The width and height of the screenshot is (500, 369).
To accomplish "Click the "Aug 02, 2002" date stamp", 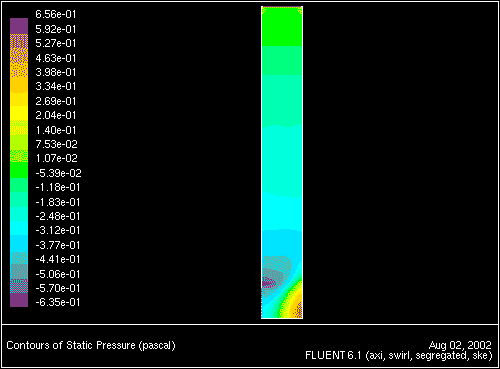I will [x=460, y=345].
